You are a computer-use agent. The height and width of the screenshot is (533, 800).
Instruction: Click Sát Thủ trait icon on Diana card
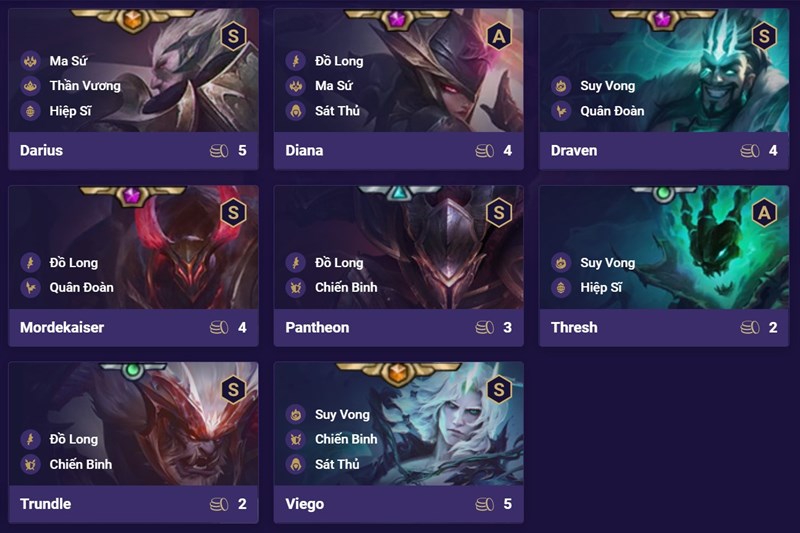[296, 111]
